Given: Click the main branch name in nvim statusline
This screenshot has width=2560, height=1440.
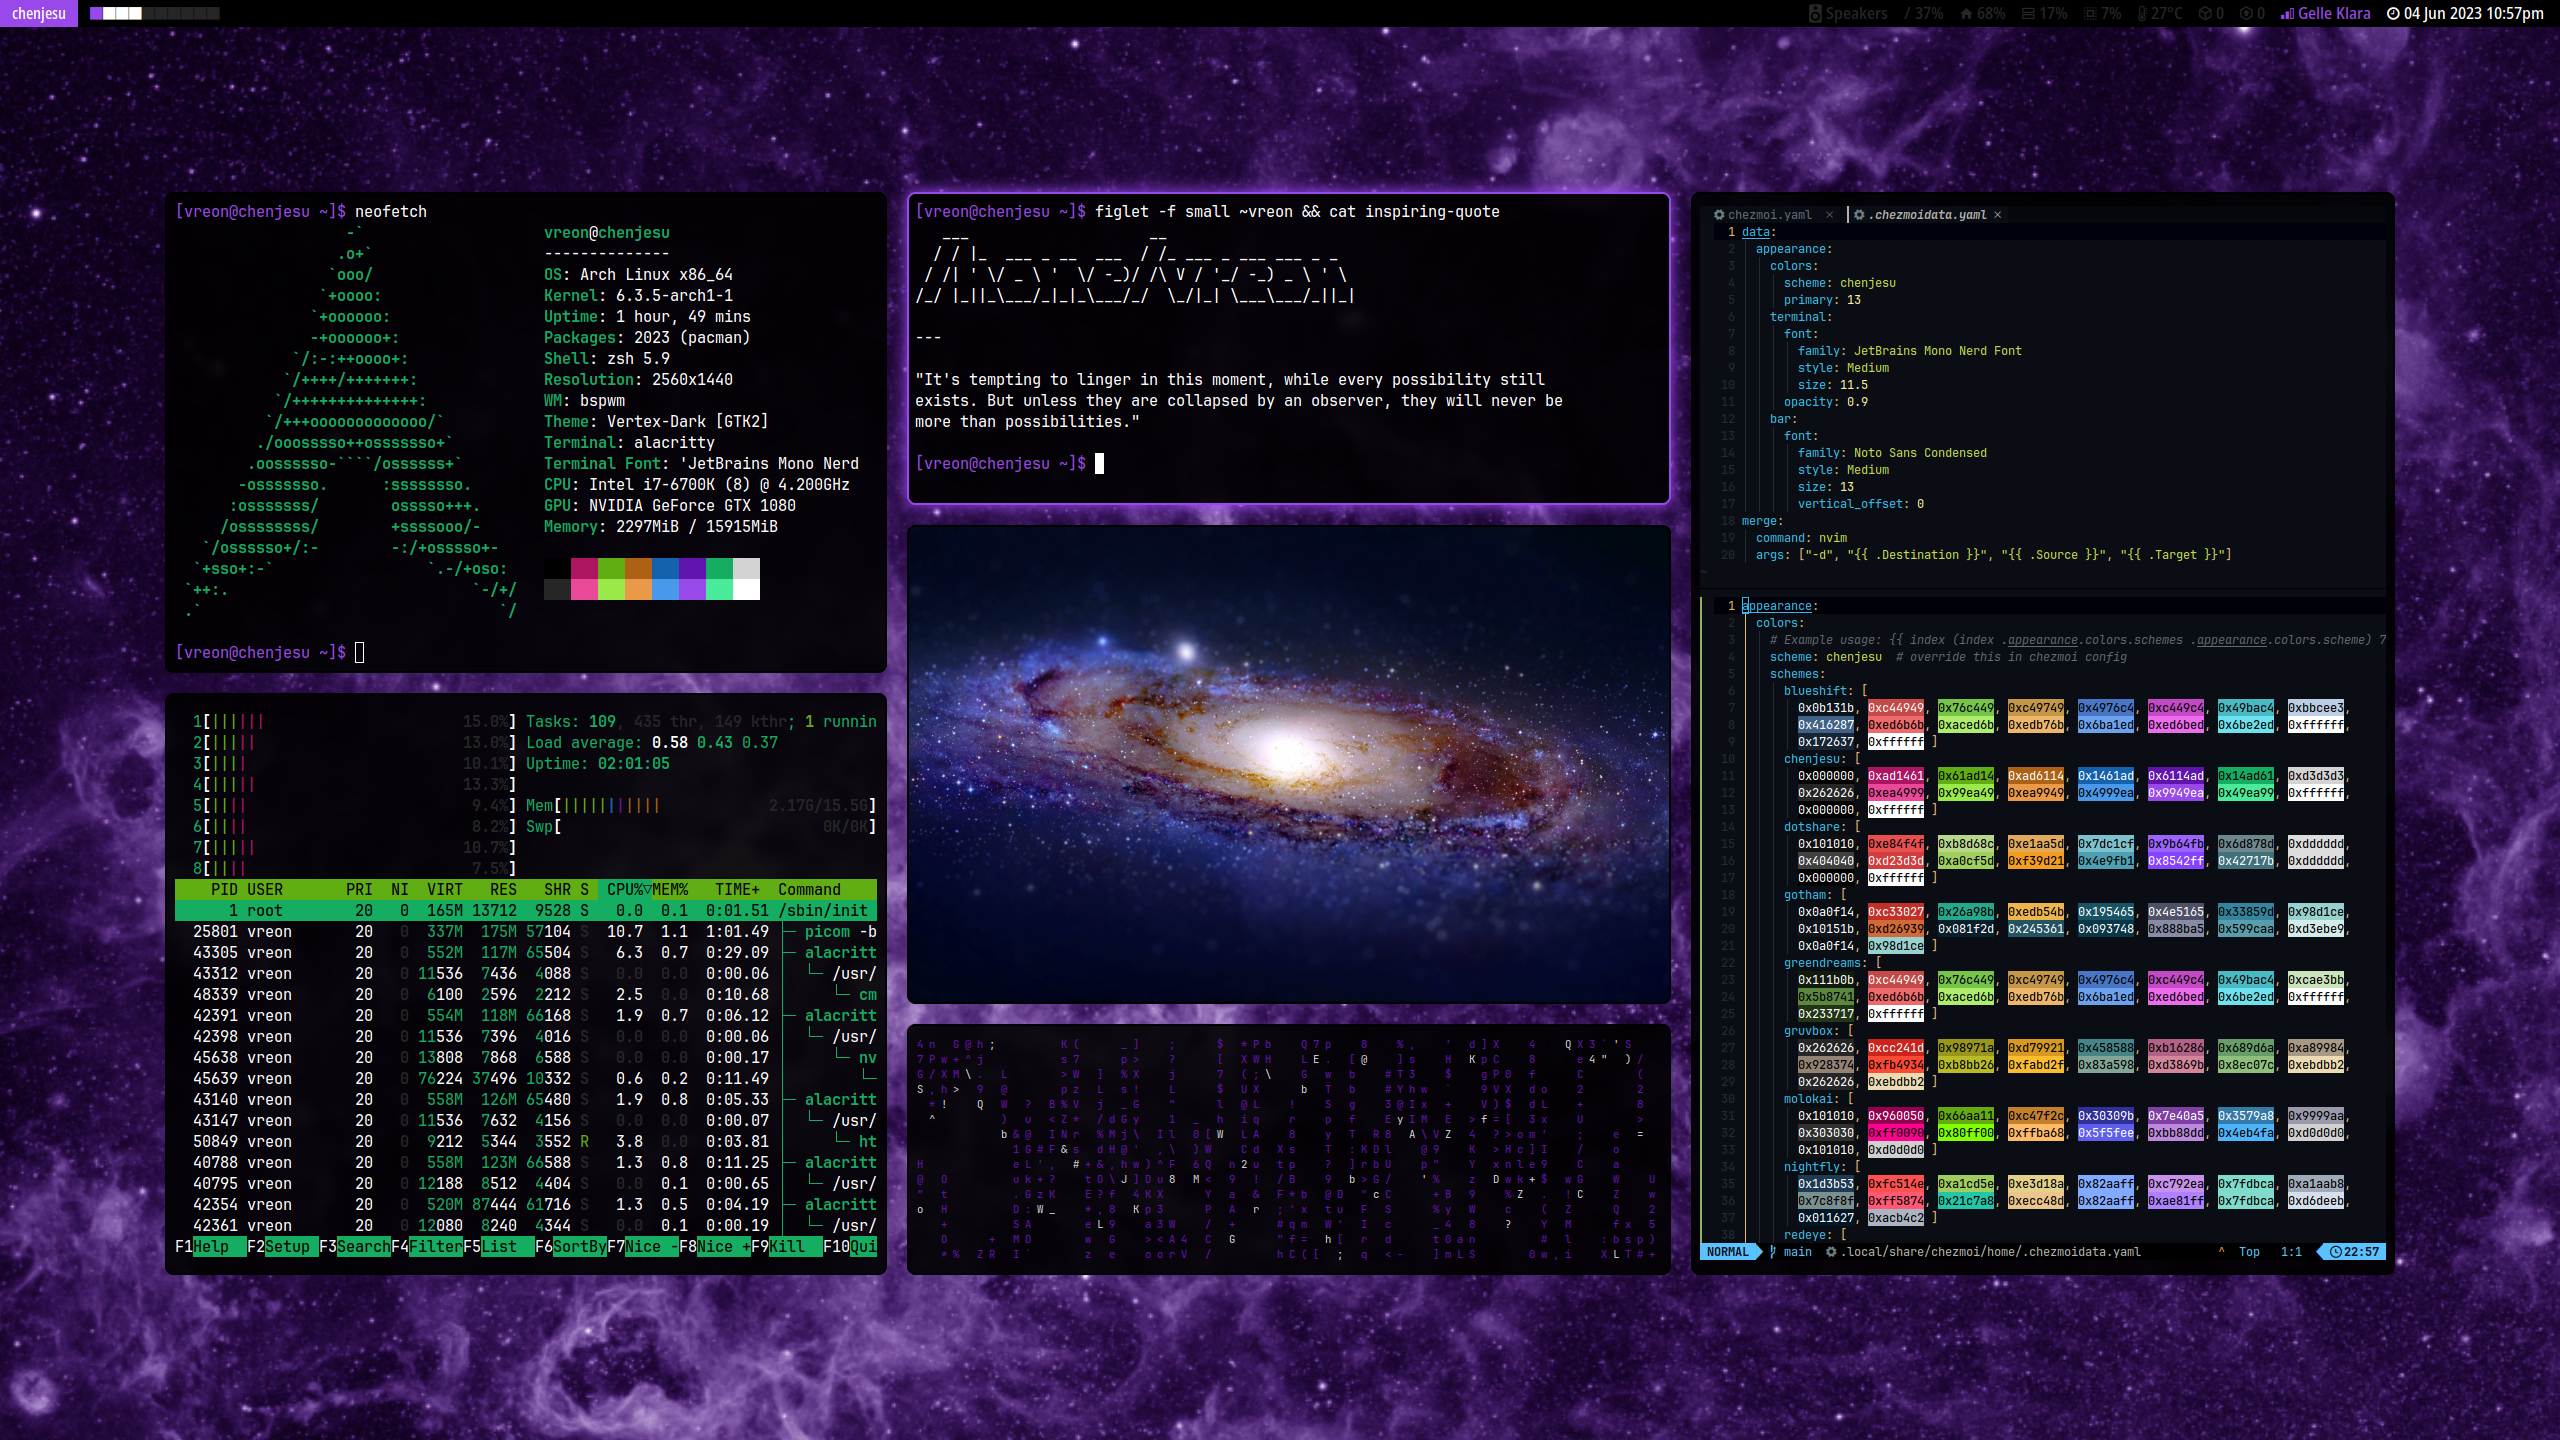Looking at the screenshot, I should (x=1797, y=1252).
